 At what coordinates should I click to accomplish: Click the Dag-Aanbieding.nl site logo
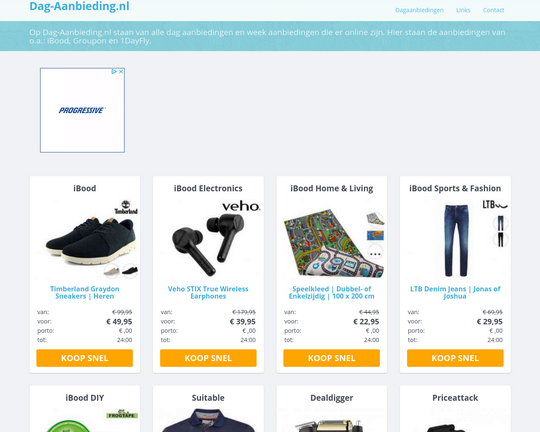click(80, 6)
